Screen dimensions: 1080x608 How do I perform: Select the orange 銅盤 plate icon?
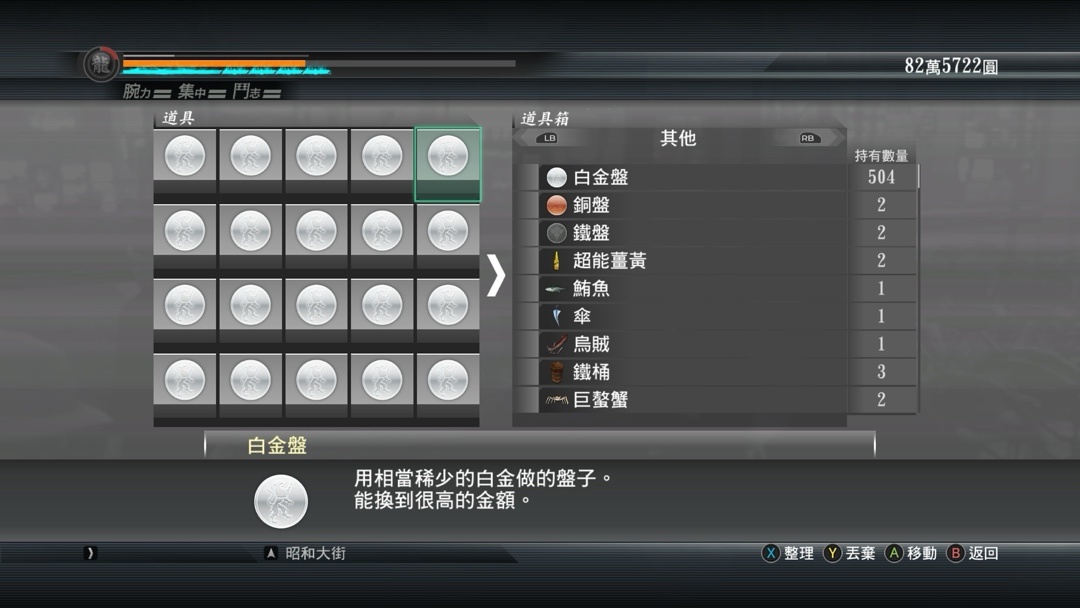click(x=557, y=205)
